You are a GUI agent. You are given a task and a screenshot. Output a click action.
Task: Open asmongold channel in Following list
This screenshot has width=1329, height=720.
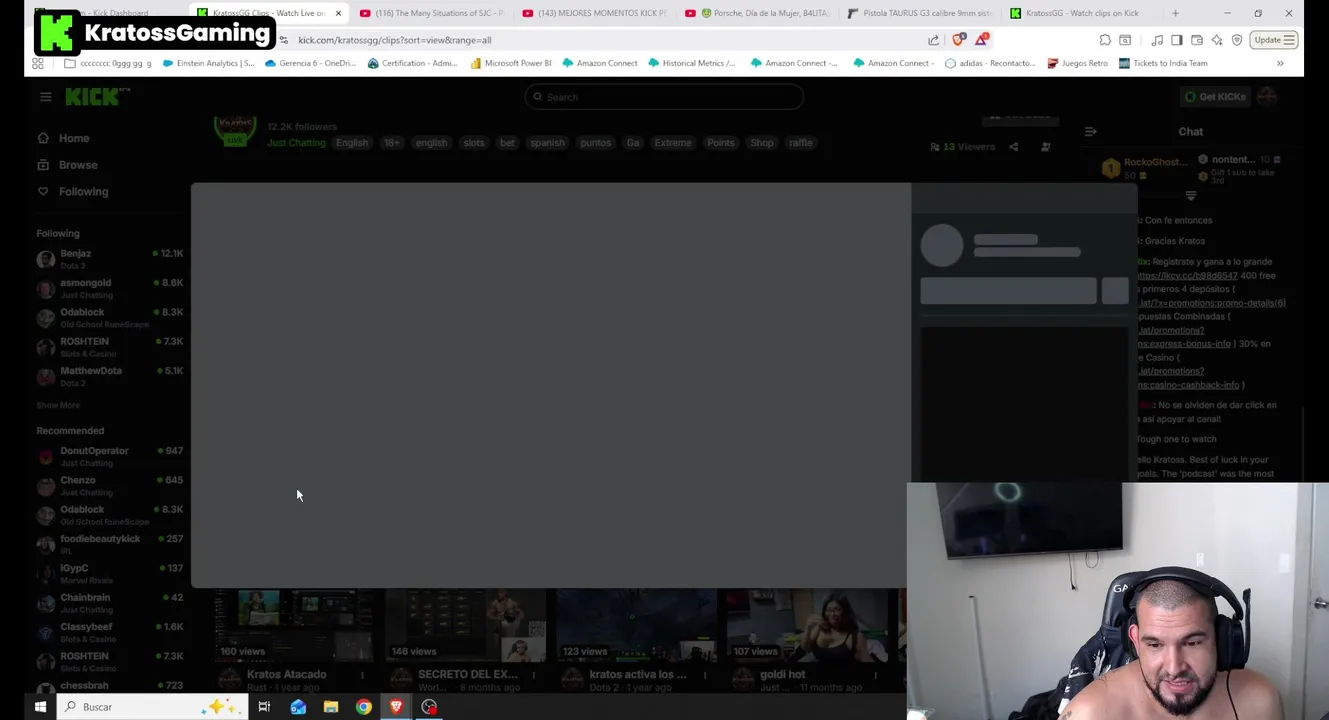click(x=110, y=288)
